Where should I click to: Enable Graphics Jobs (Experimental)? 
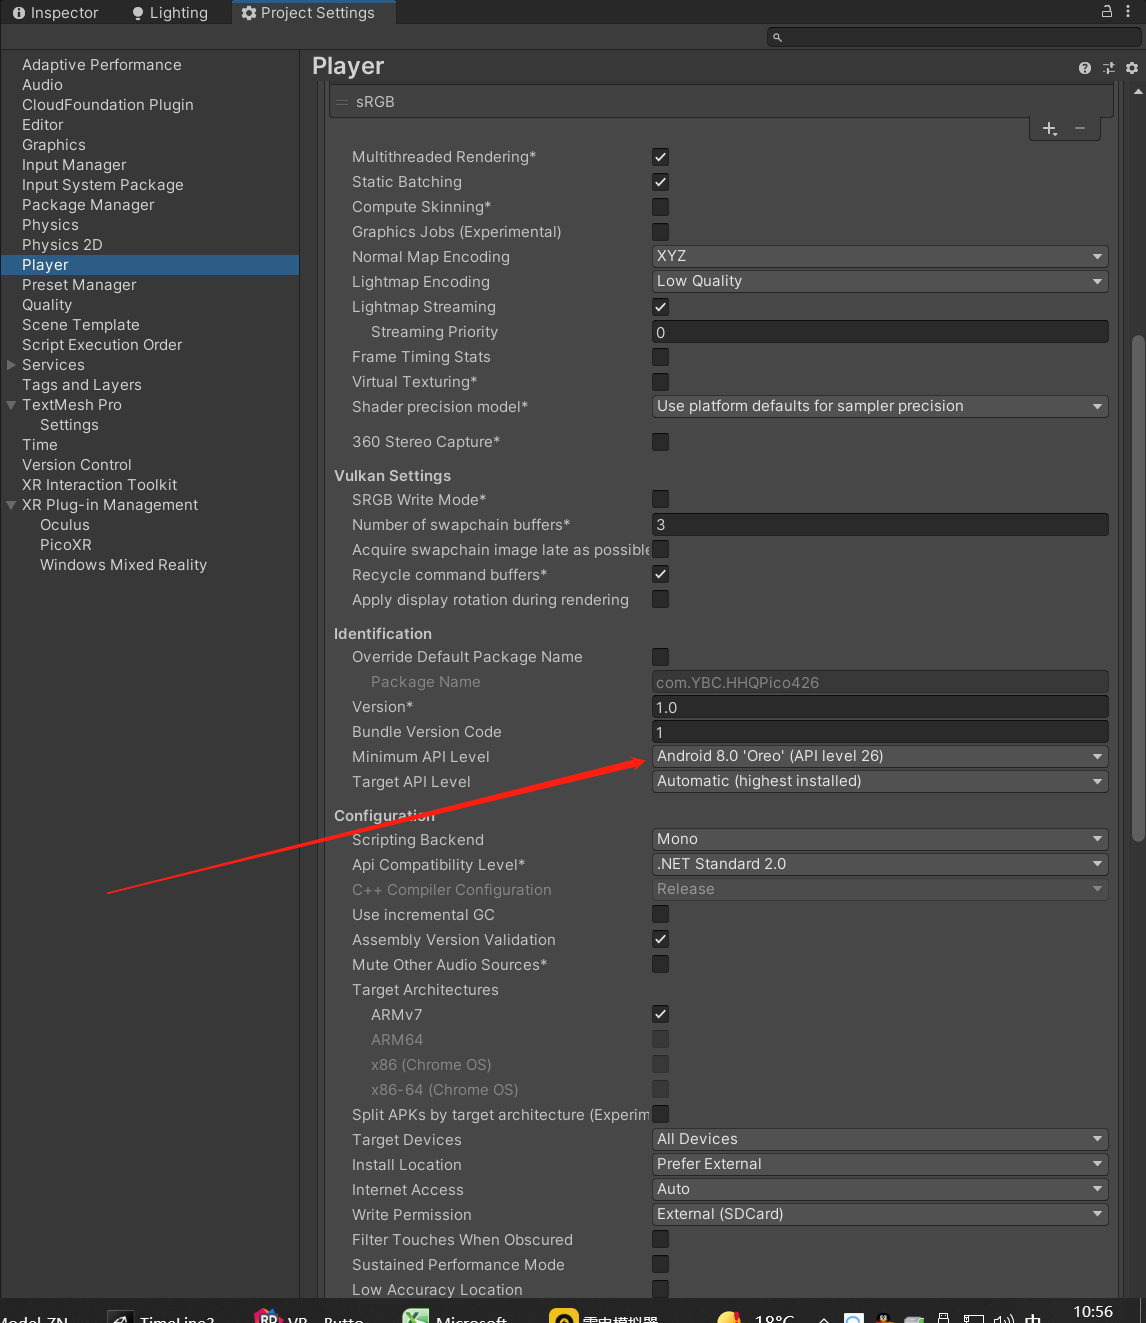660,232
